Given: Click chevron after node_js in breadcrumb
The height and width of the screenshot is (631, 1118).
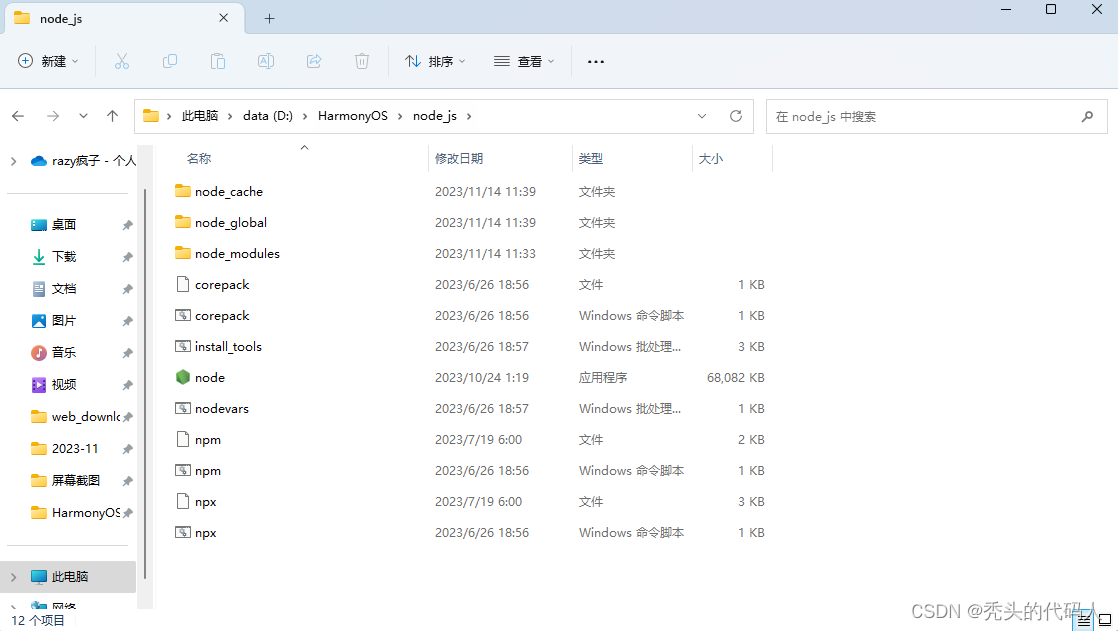Looking at the screenshot, I should (x=469, y=116).
